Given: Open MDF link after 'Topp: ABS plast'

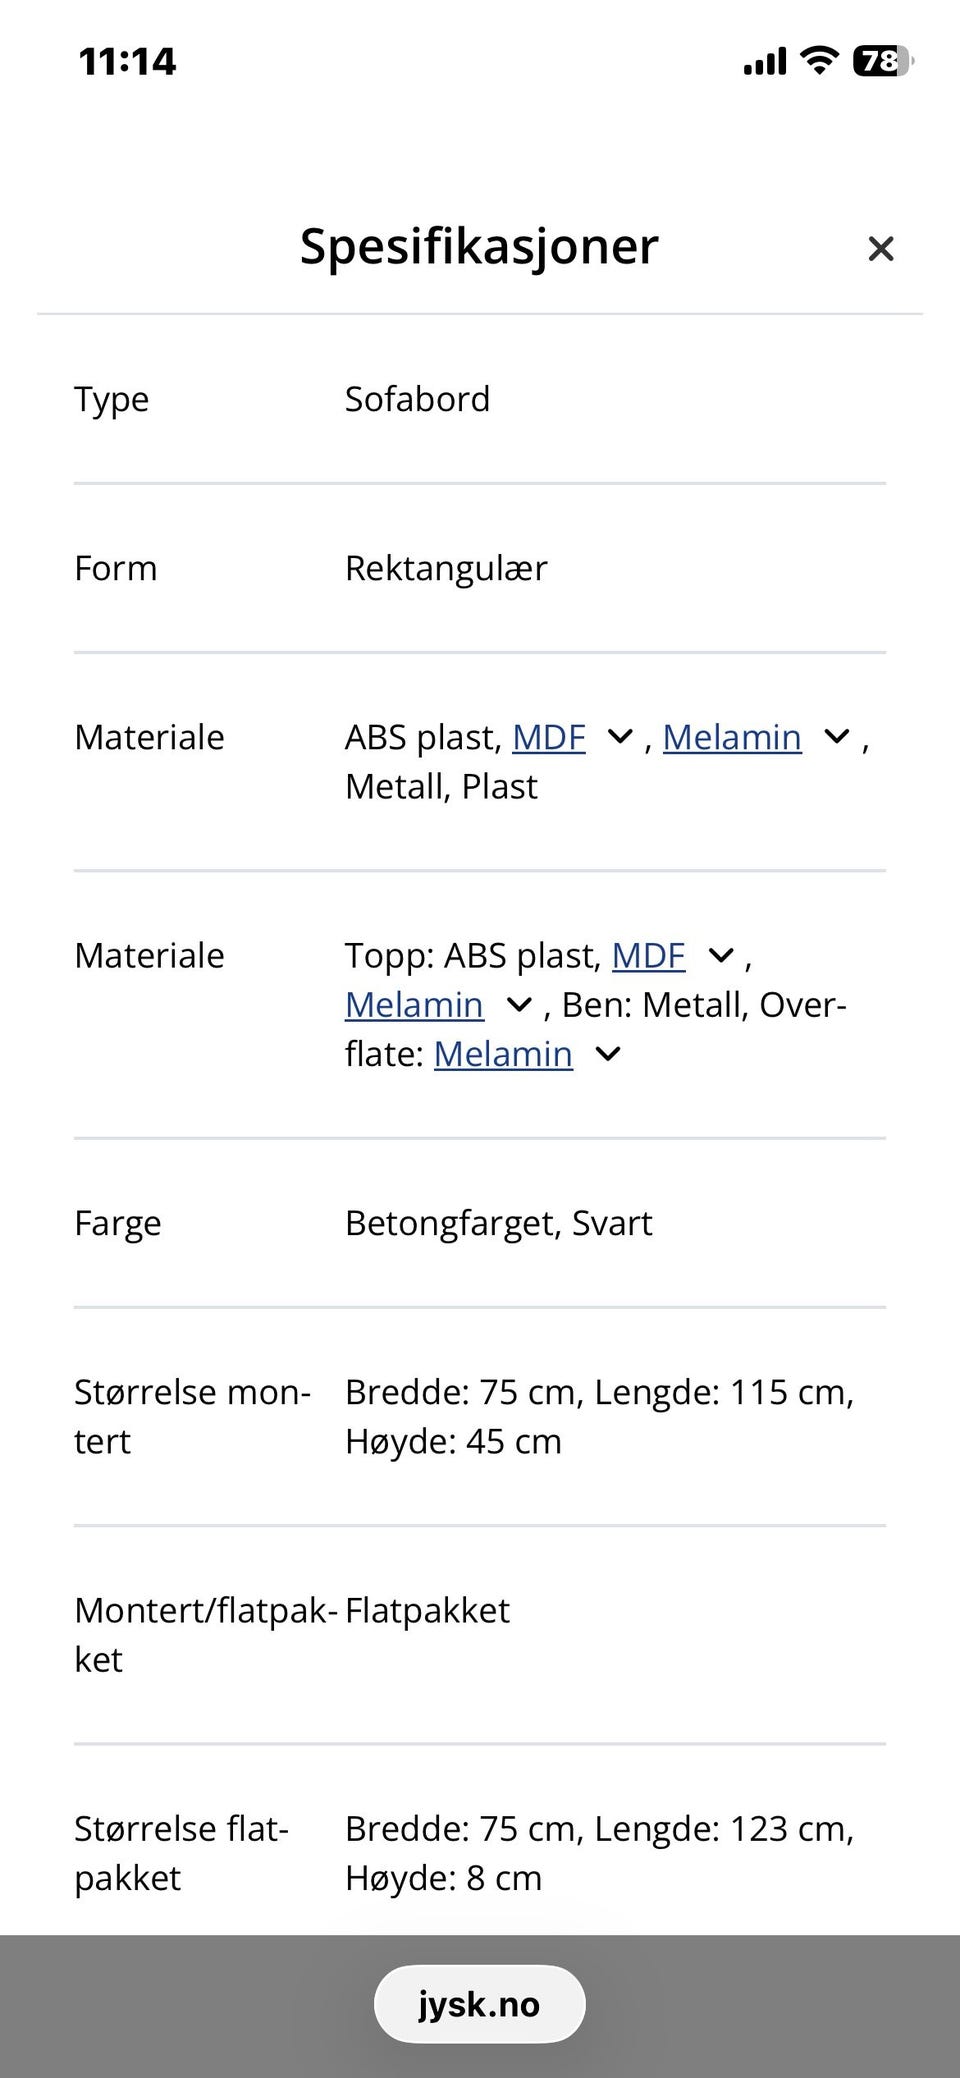Looking at the screenshot, I should click(648, 955).
